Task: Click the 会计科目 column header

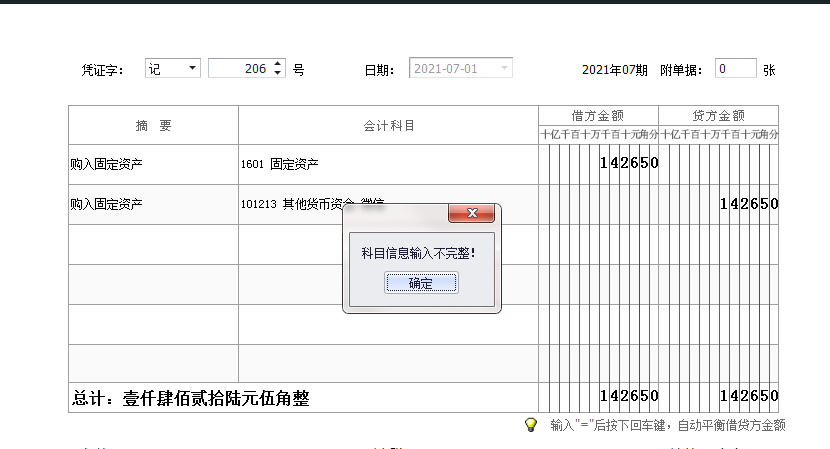Action: click(x=388, y=125)
